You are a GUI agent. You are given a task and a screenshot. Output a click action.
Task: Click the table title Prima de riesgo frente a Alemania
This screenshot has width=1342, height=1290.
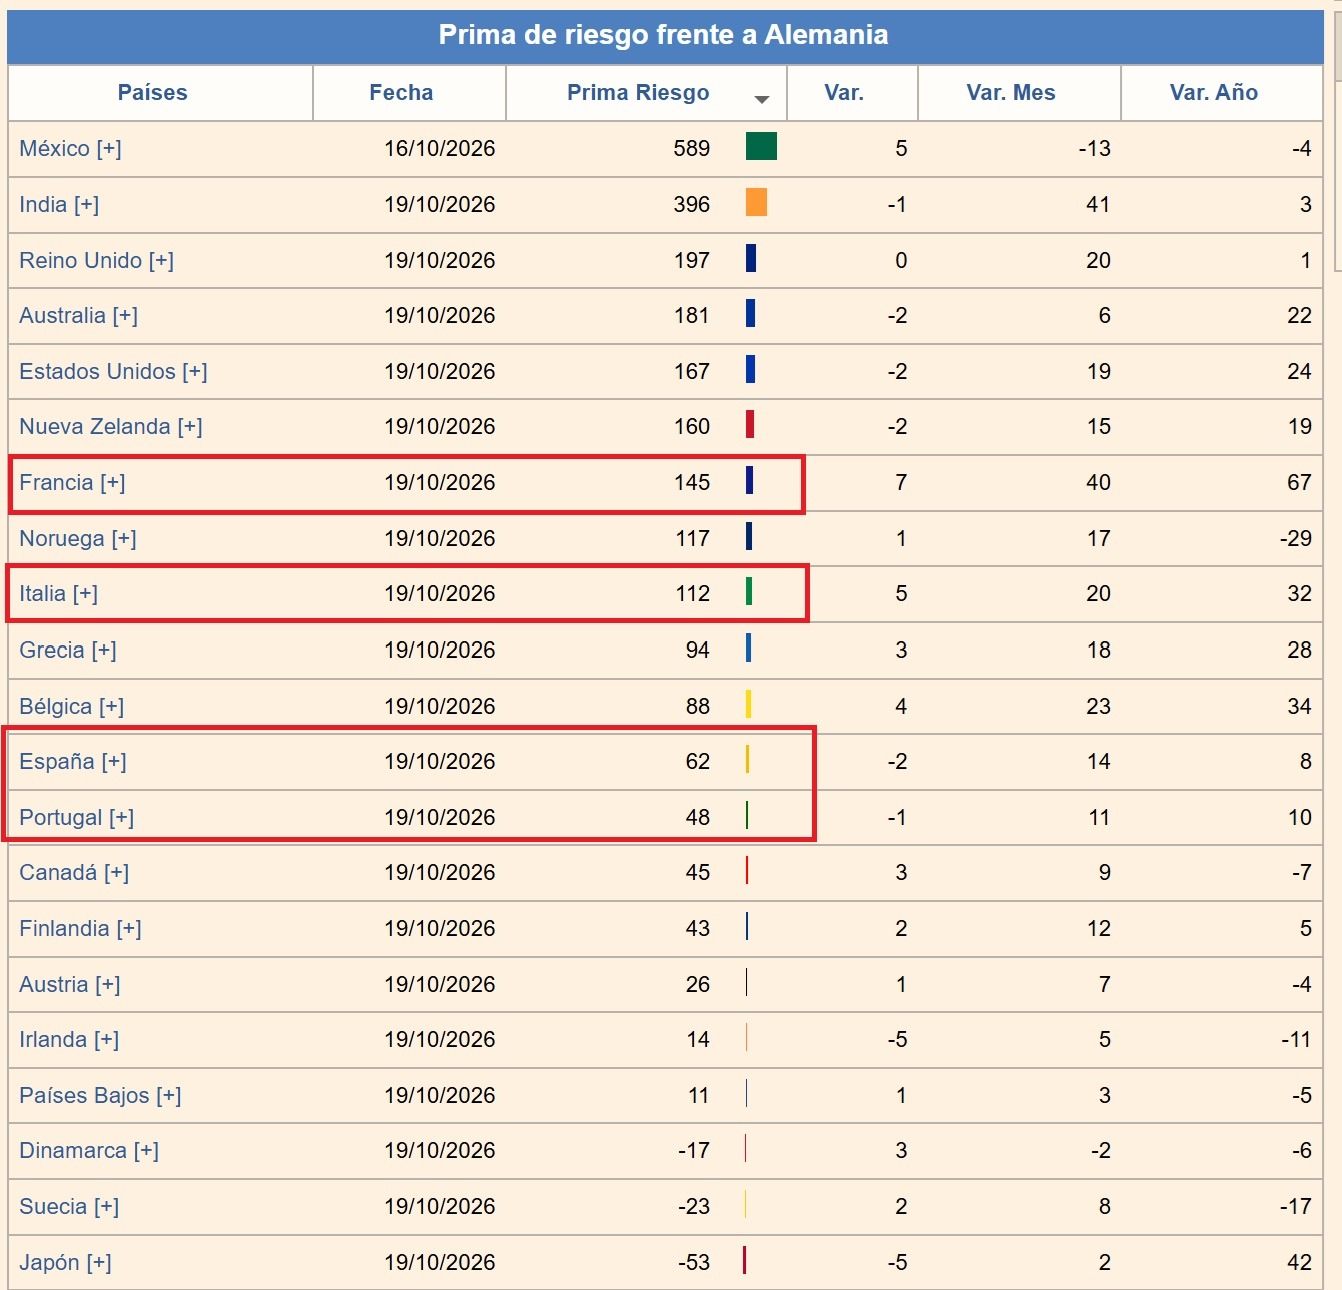click(x=663, y=35)
